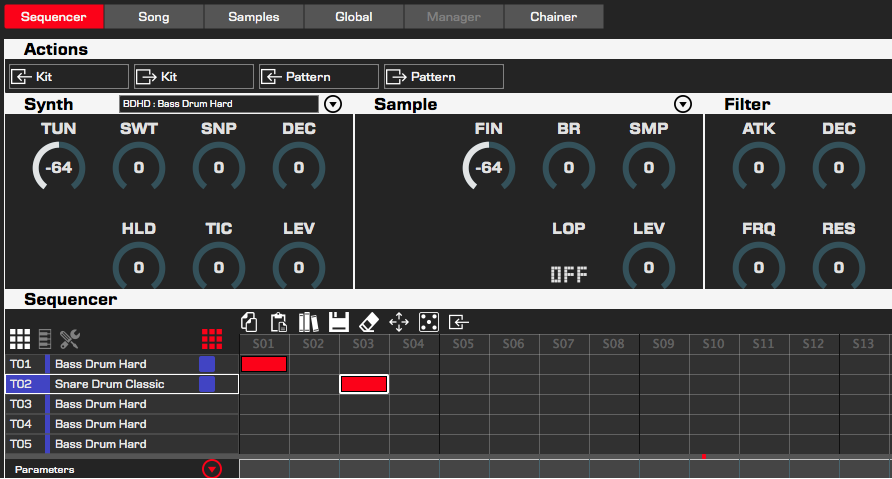Viewport: 892px width, 479px height.
Task: Click the dice randomize icon
Action: (x=428, y=322)
